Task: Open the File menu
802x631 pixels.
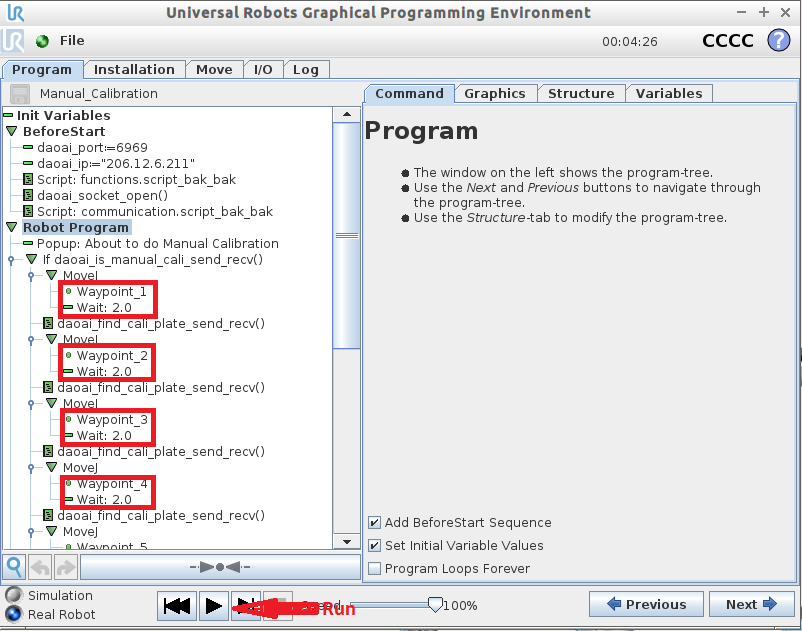Action: pyautogui.click(x=72, y=40)
